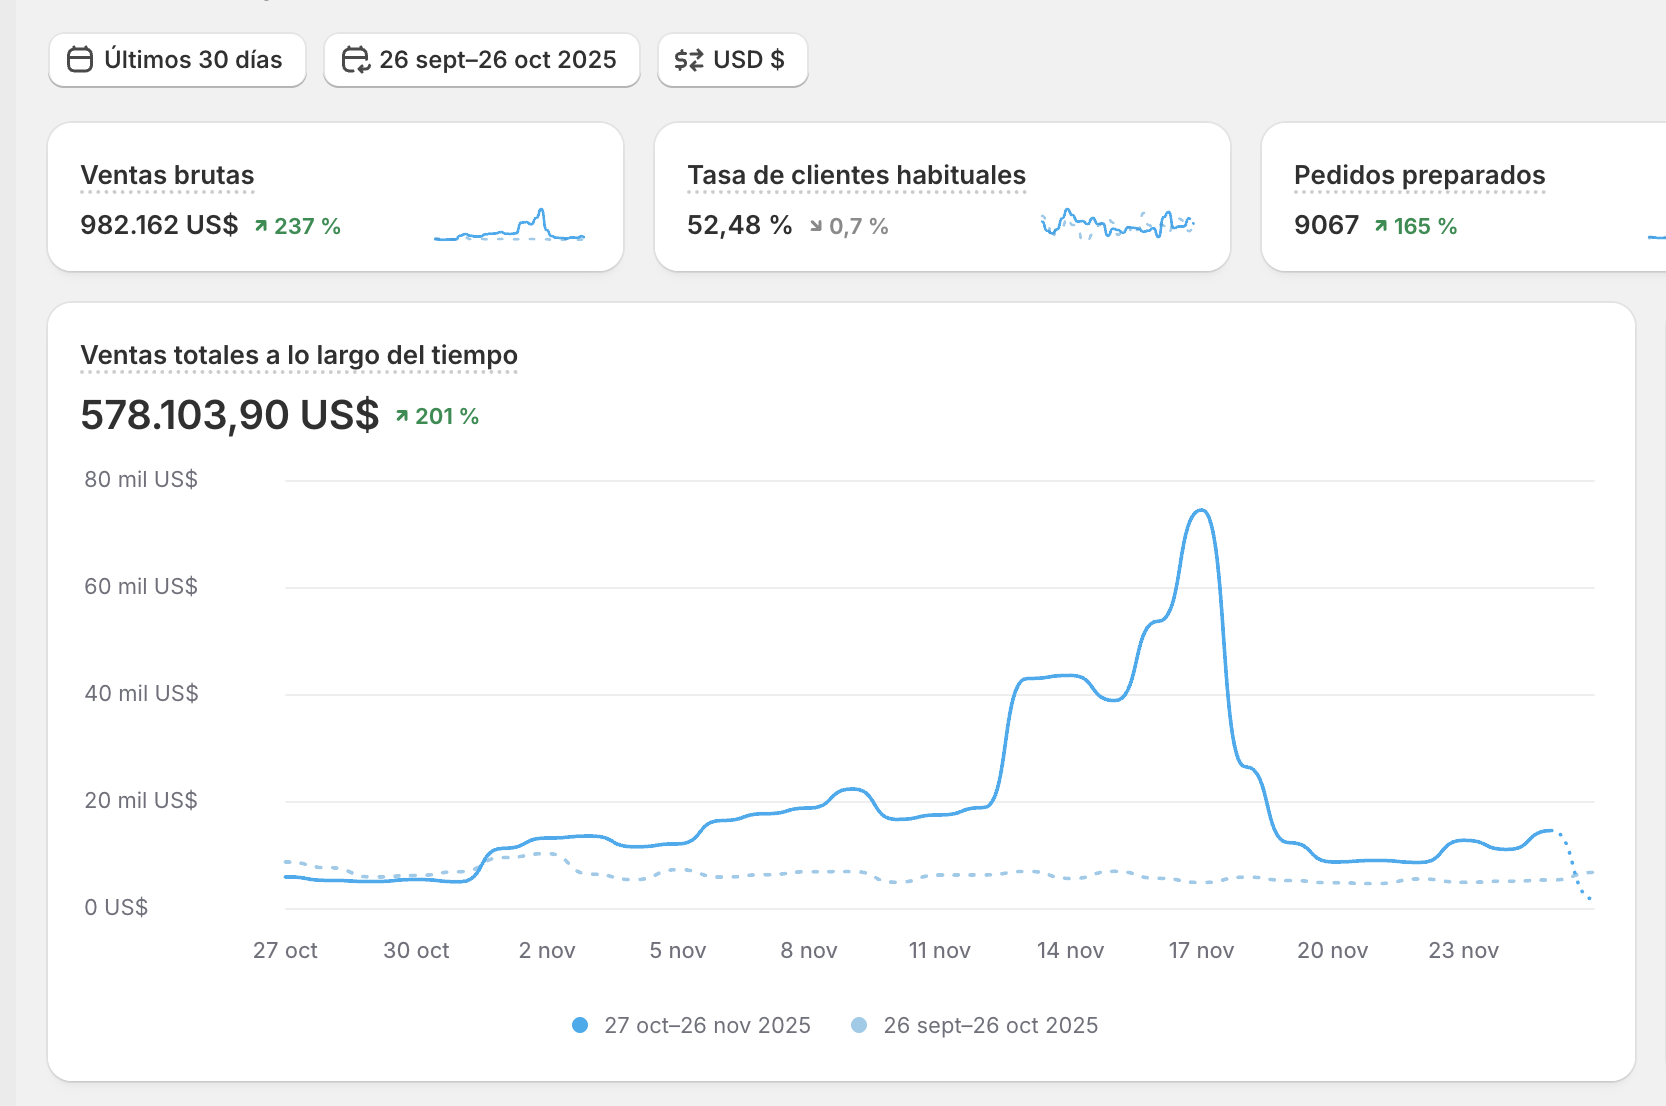Toggle the "26 sept–26 oct 2025" legend series
This screenshot has width=1666, height=1106.
click(975, 1025)
